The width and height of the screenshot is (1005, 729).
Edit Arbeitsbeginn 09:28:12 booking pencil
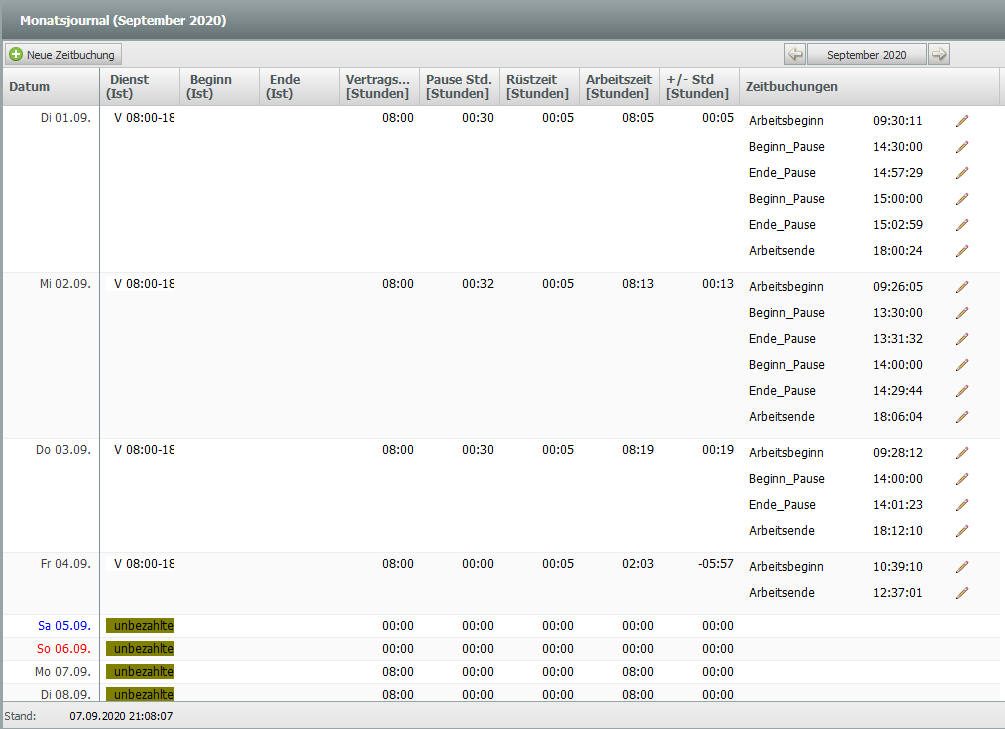[962, 453]
